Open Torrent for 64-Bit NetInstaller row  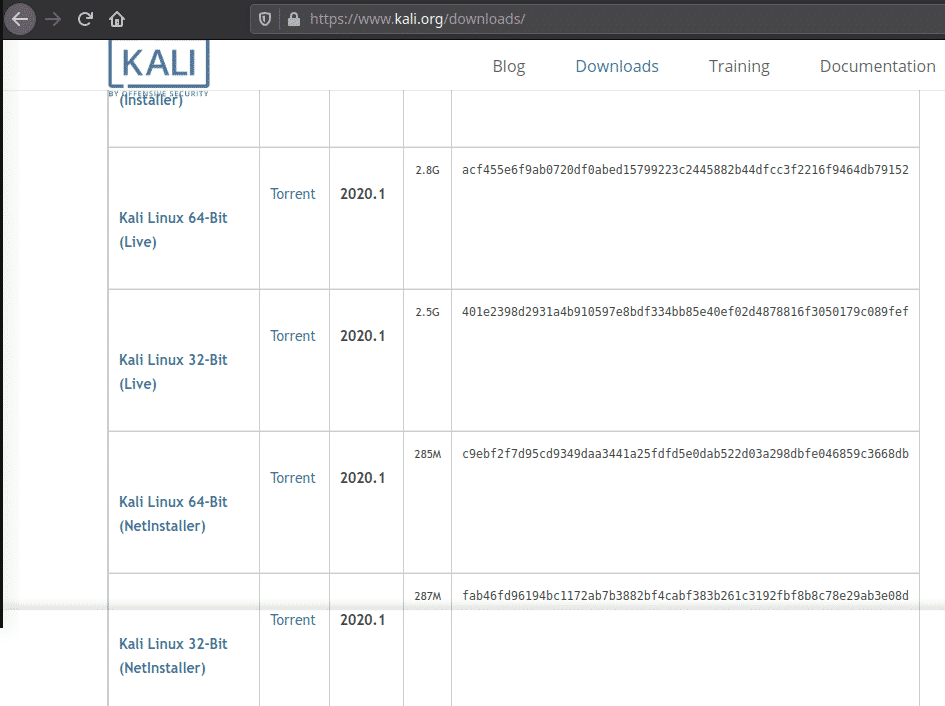pyautogui.click(x=292, y=478)
